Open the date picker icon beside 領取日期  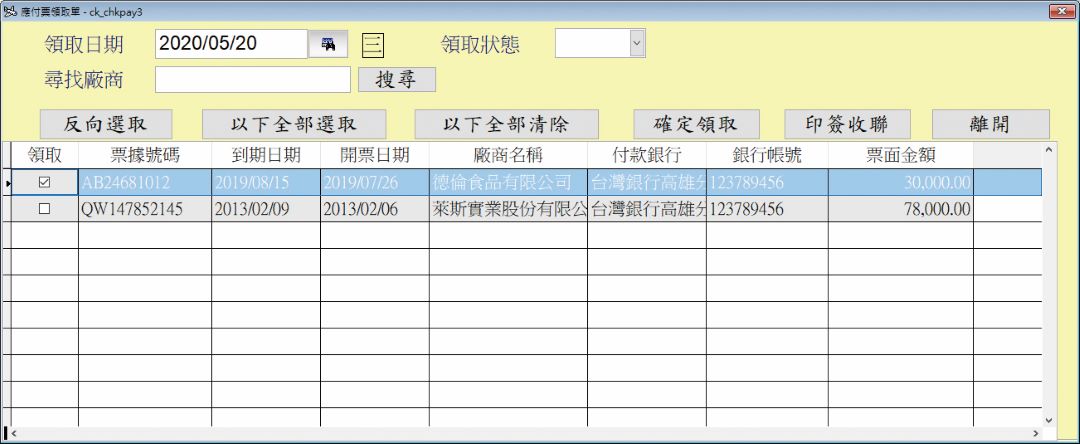pyautogui.click(x=328, y=44)
